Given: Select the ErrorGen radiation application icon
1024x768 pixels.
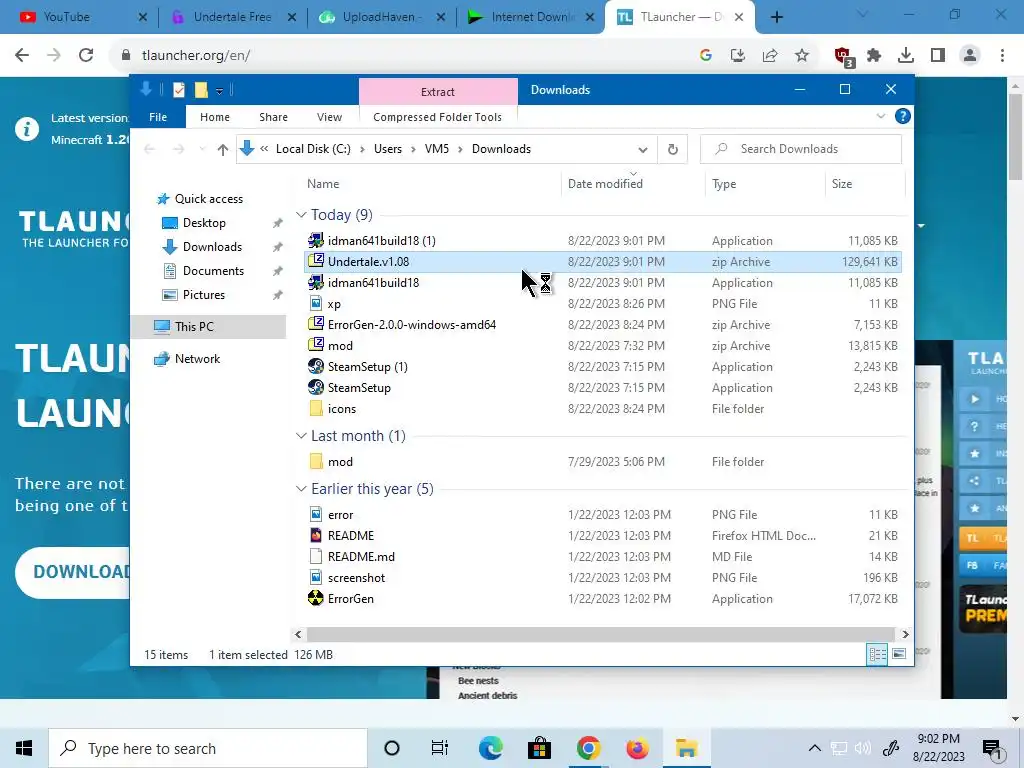Looking at the screenshot, I should point(316,598).
